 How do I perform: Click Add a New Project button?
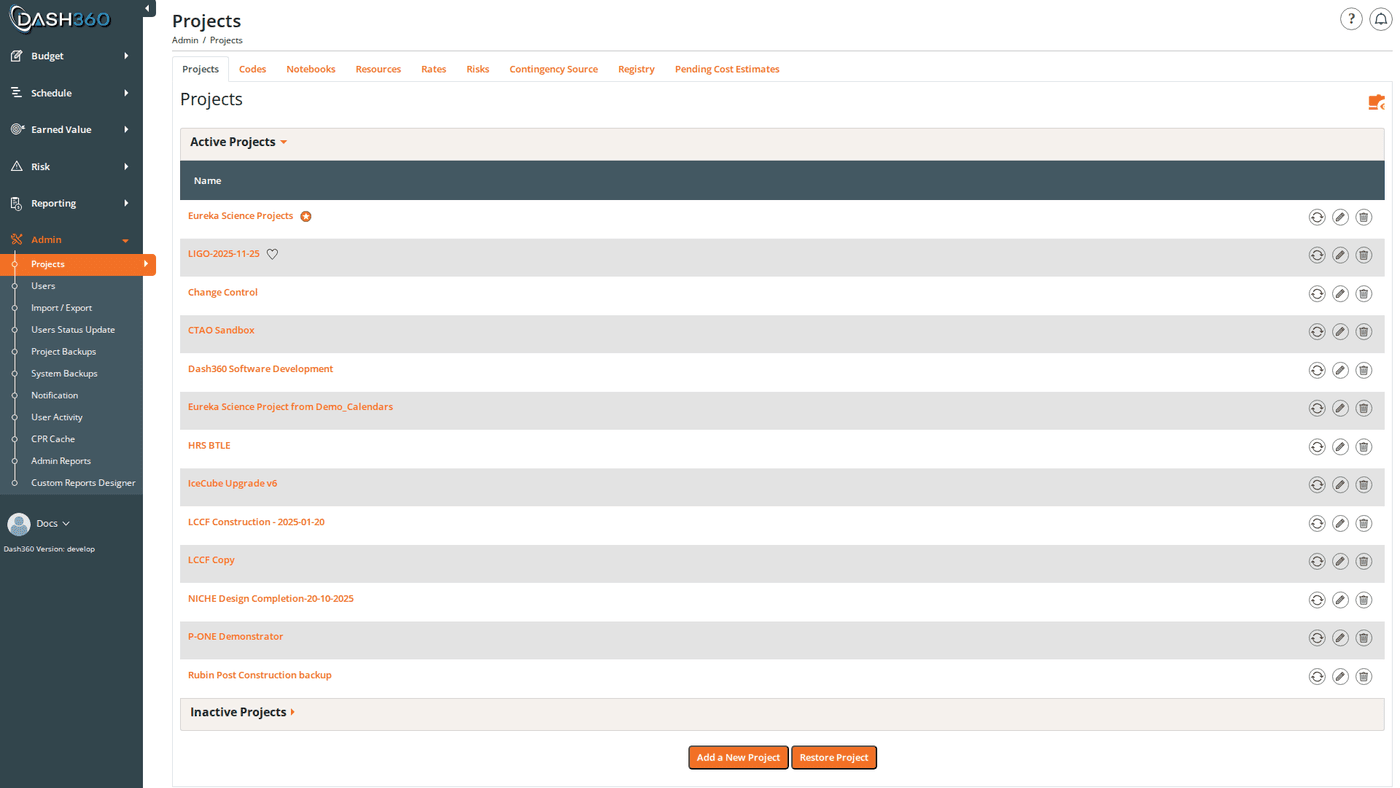click(738, 758)
